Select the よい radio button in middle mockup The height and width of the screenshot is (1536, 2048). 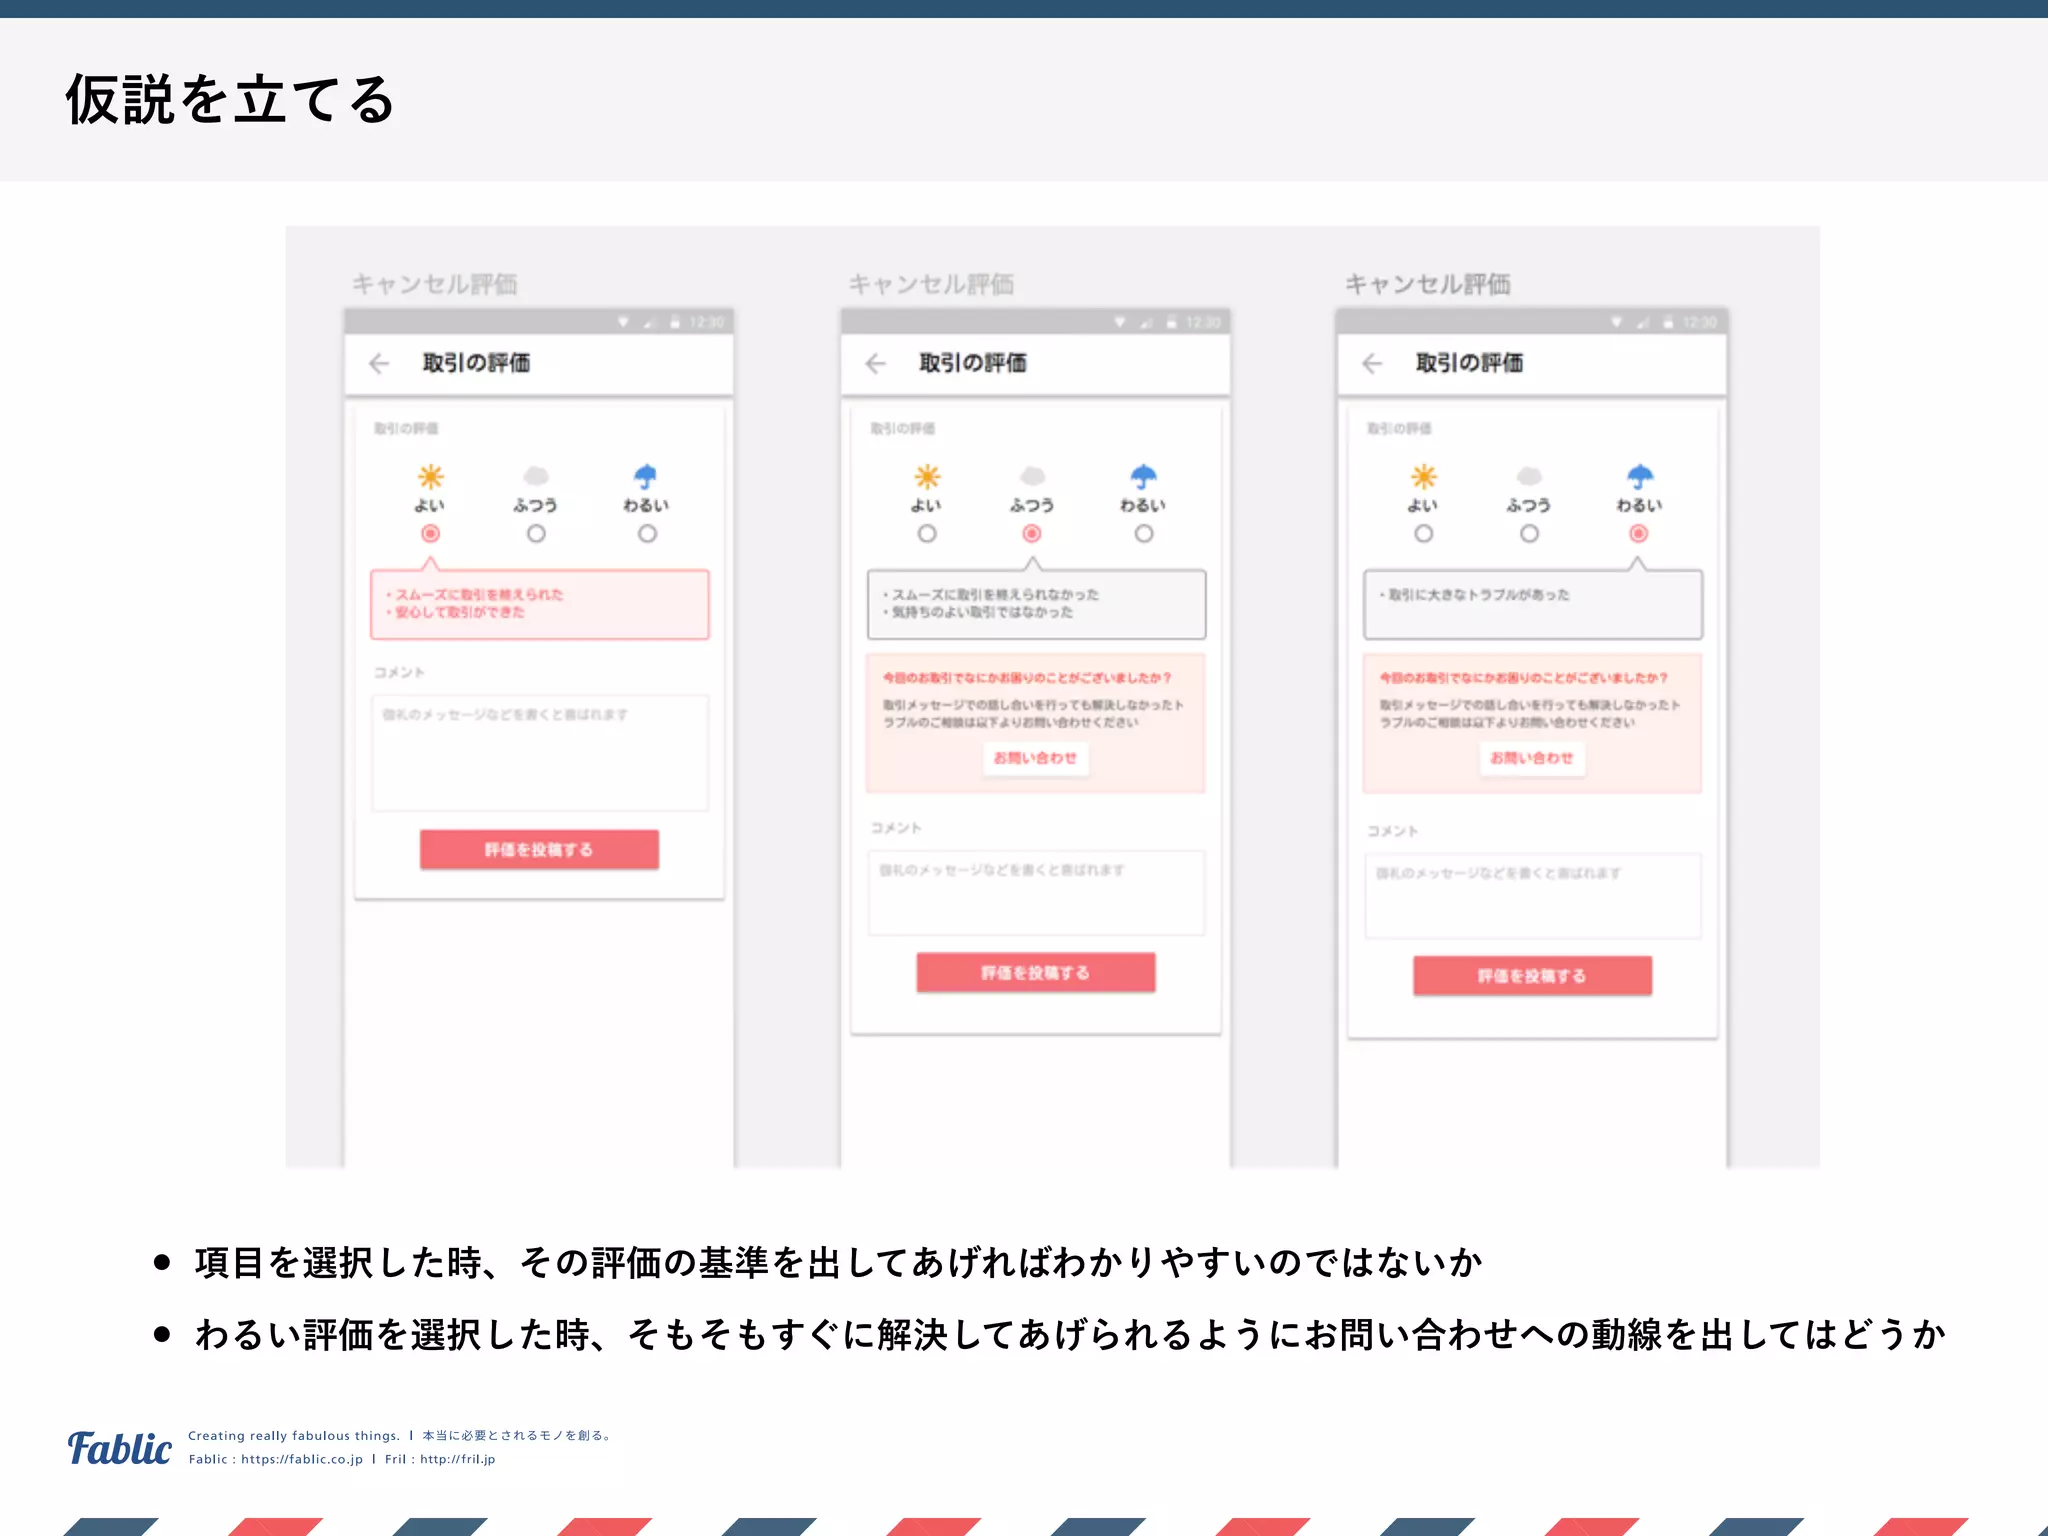coord(927,533)
